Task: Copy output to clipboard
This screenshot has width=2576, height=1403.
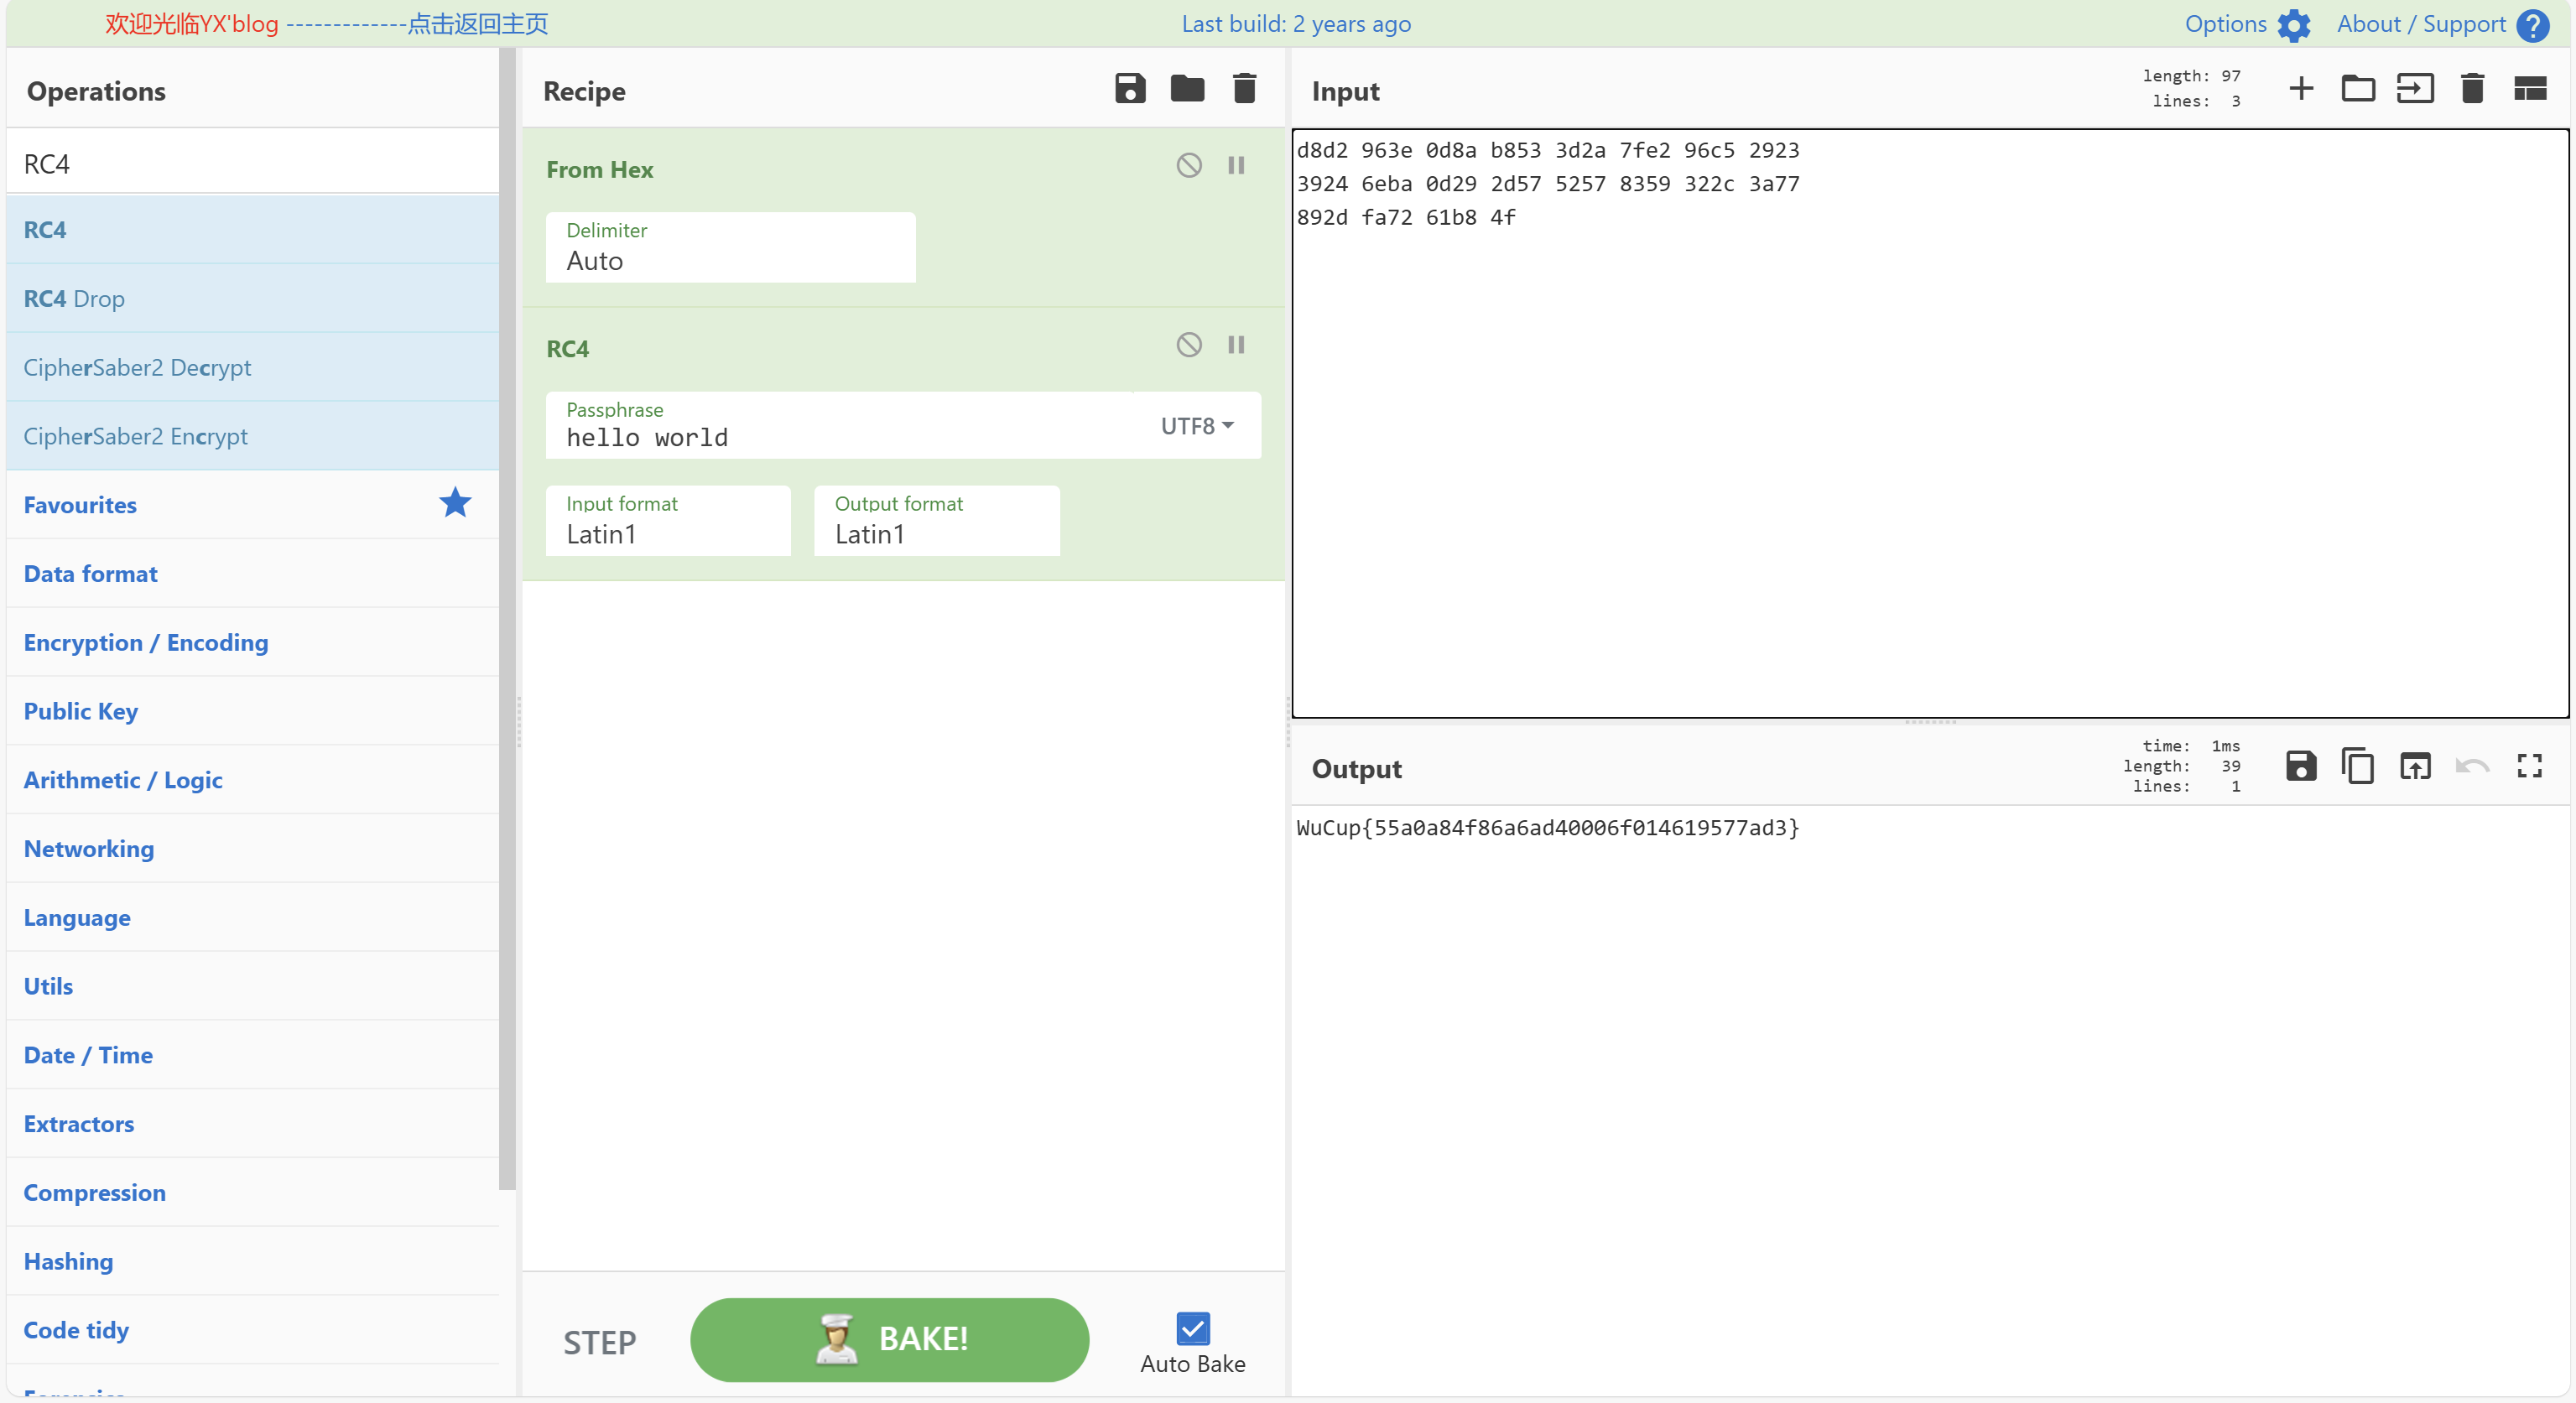Action: coord(2358,767)
